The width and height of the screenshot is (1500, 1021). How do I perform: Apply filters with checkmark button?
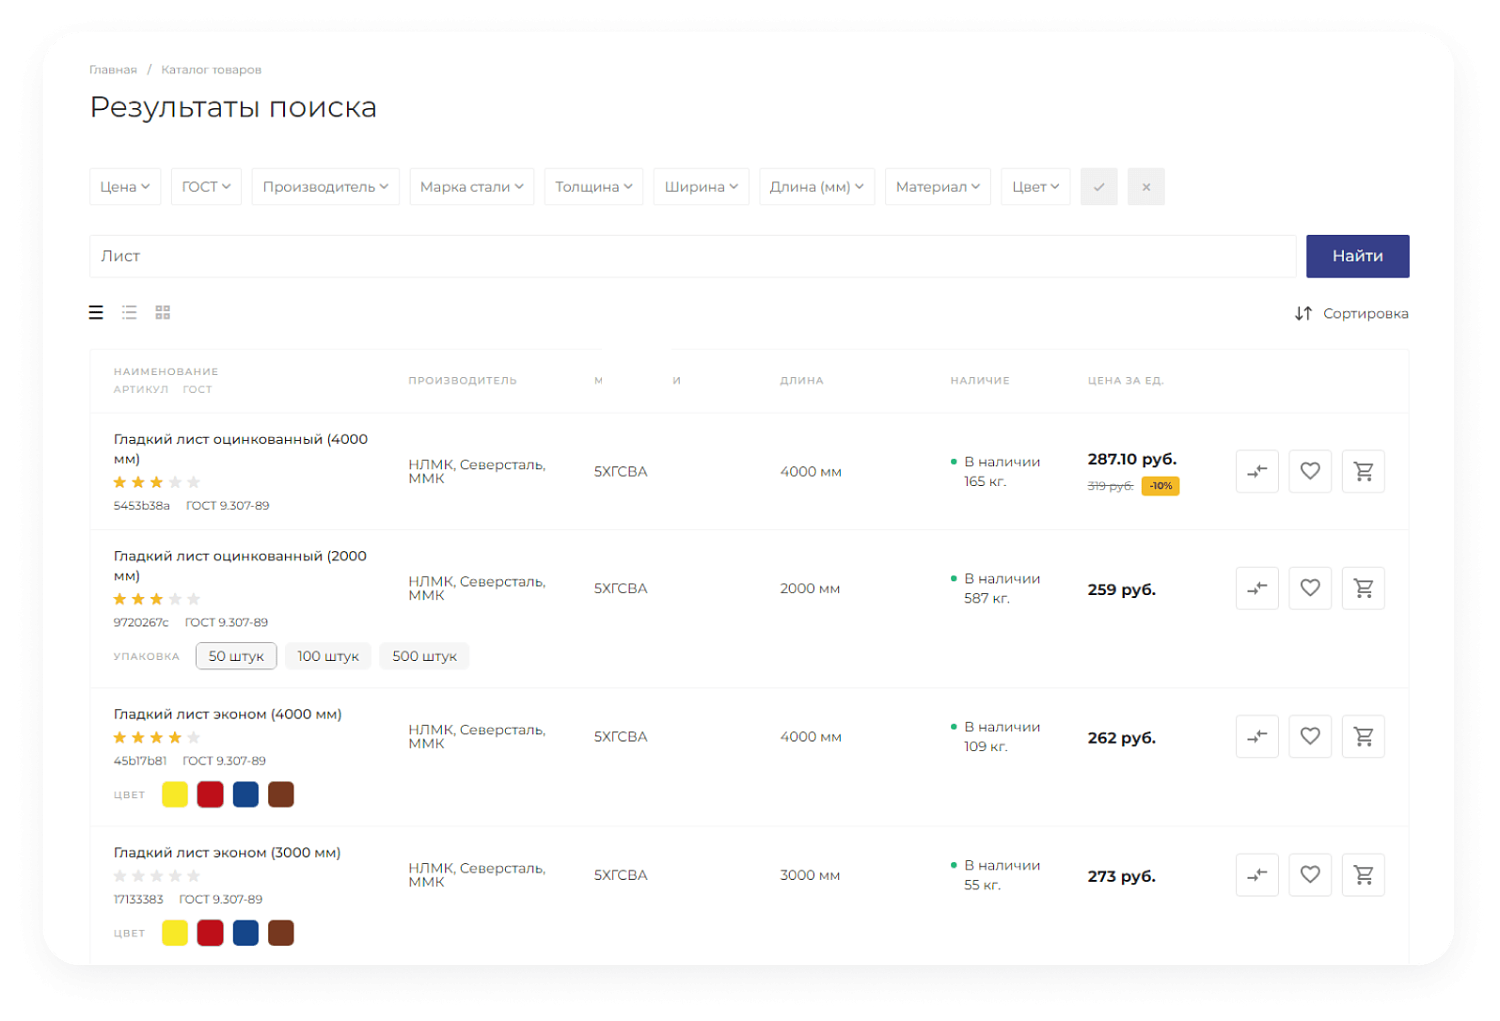point(1099,187)
